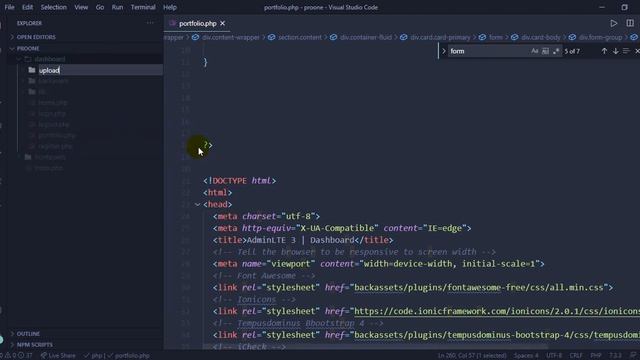Collapse the head tag fold arrow

click(198, 204)
